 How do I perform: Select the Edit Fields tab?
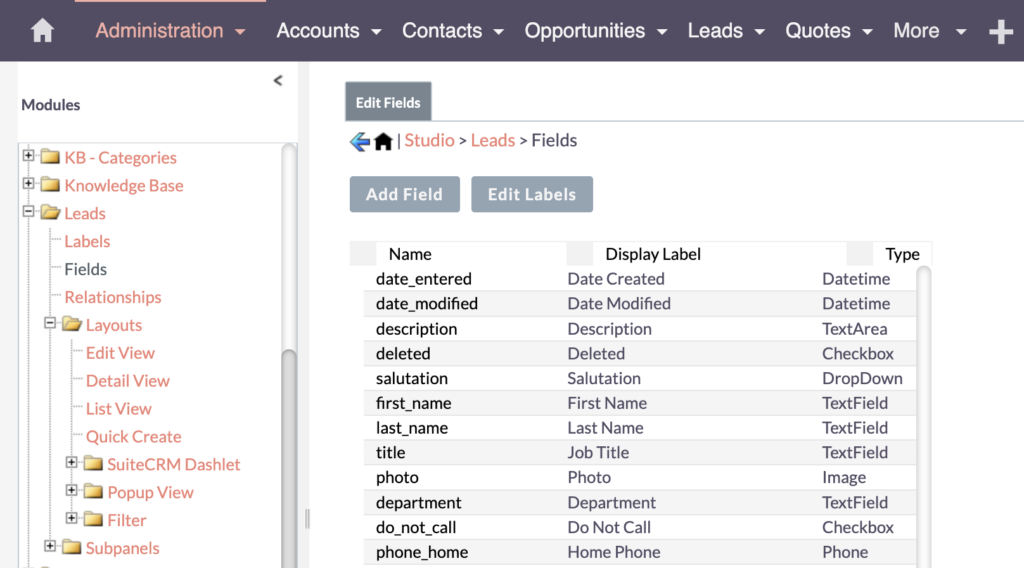coord(388,103)
